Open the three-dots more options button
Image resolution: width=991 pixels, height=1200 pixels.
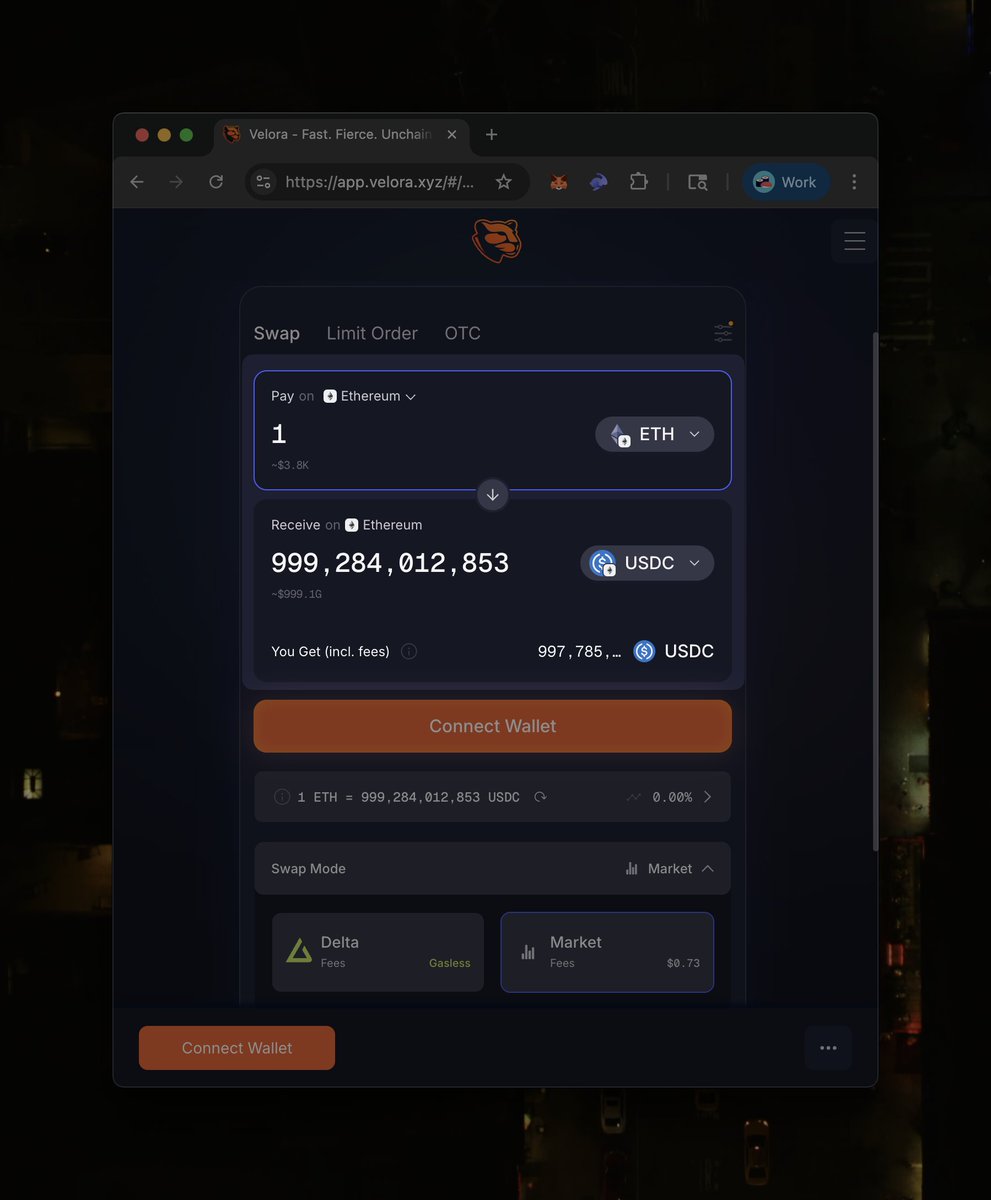click(x=828, y=1048)
